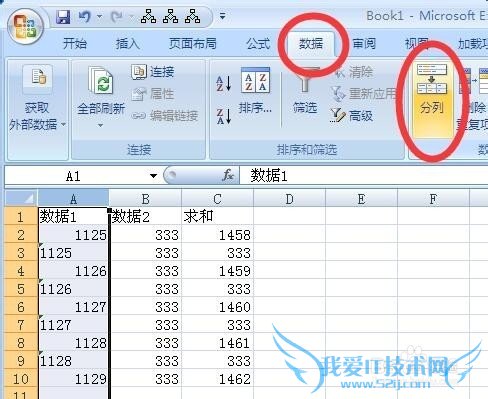Click cell C4 showing 1459

point(217,271)
